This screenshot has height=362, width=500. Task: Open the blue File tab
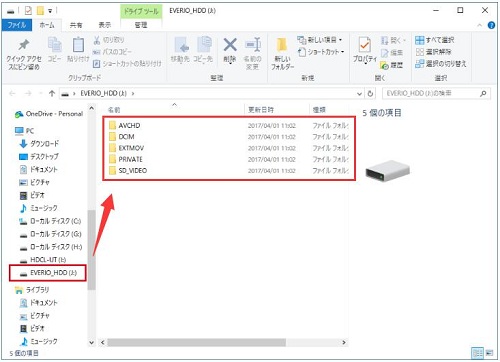(x=17, y=25)
